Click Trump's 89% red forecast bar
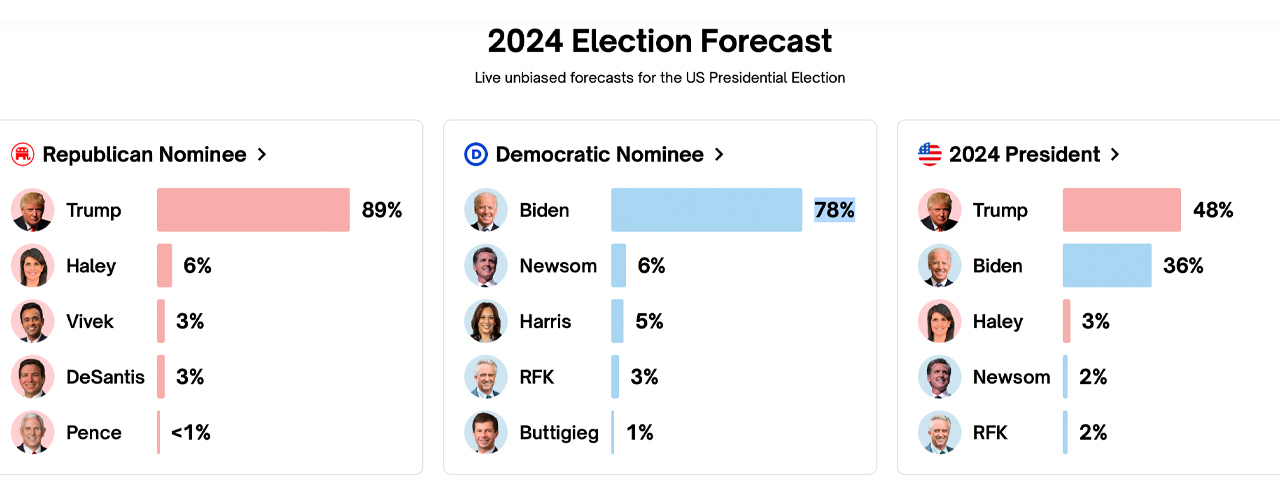This screenshot has height=500, width=1280. 253,210
